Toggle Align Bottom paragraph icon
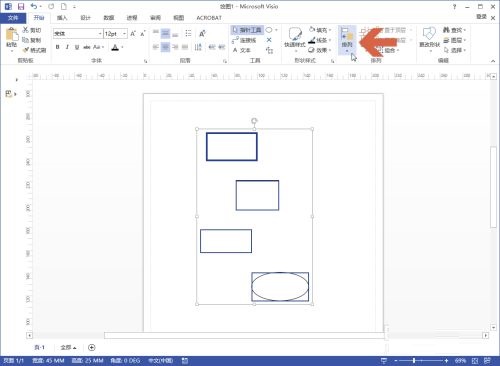Viewport: 500px width, 366px height. click(x=175, y=33)
